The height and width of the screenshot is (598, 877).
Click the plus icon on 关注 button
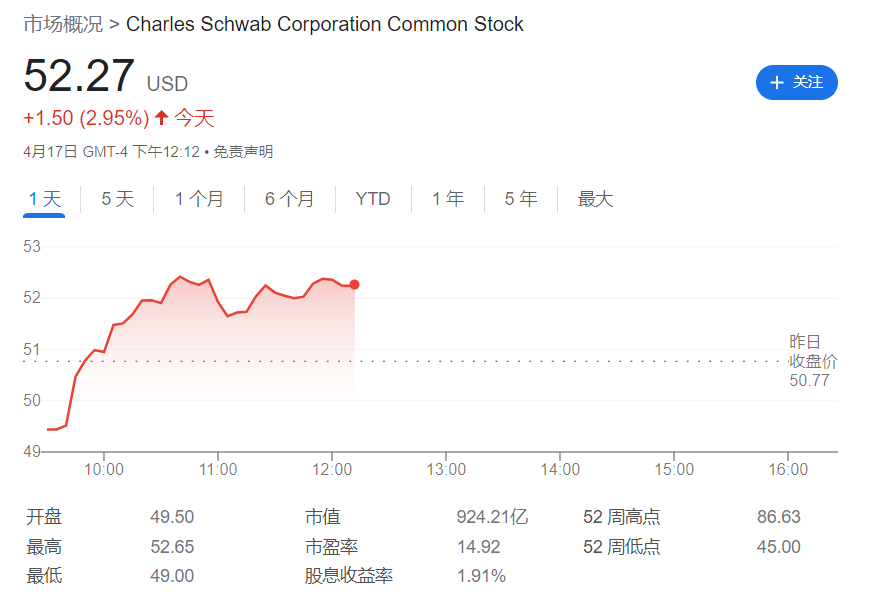point(777,82)
